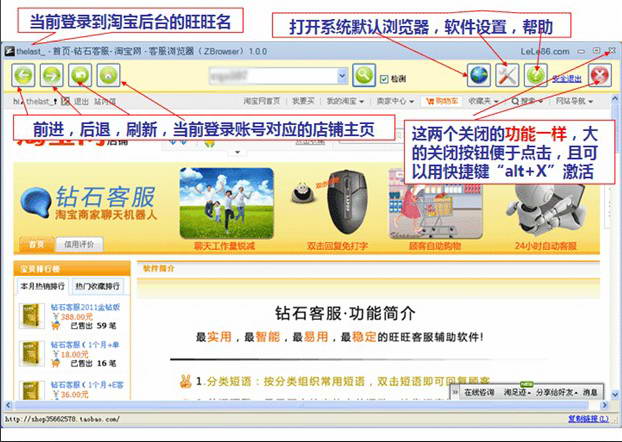
Task: Switch to the 首页 shop tab
Action: (x=36, y=244)
